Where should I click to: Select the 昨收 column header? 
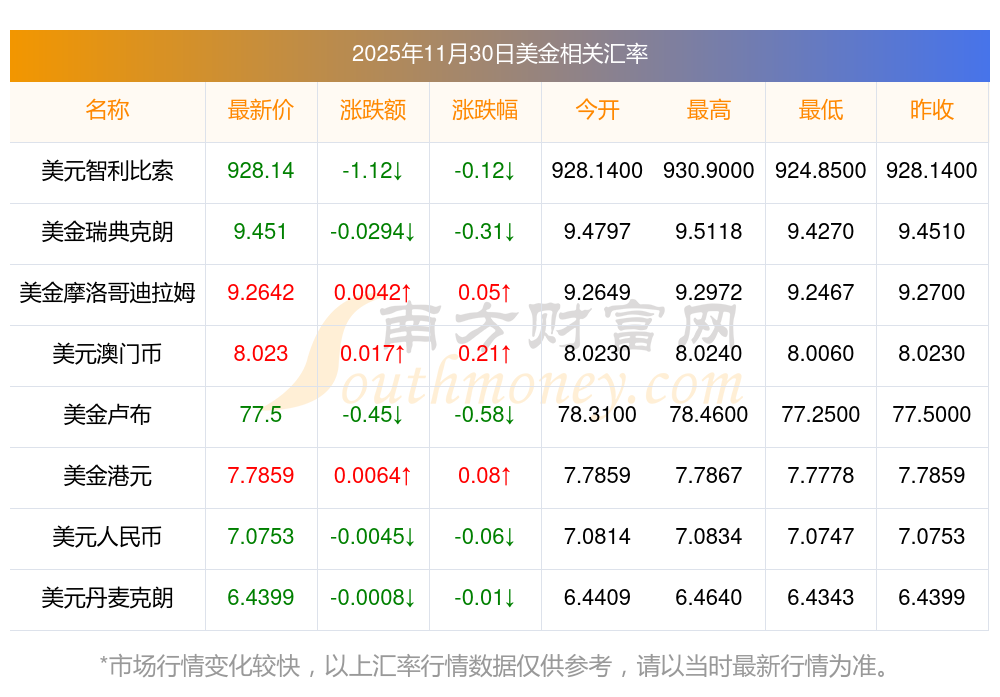point(932,110)
